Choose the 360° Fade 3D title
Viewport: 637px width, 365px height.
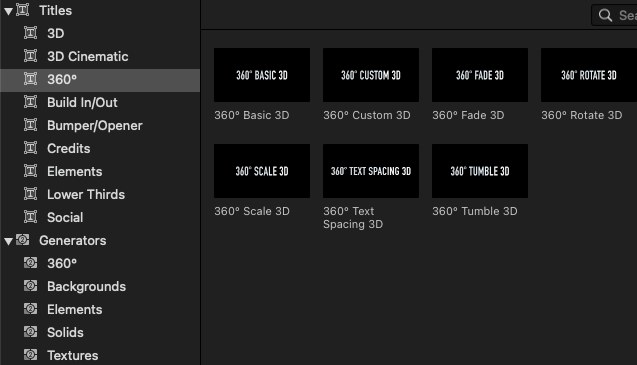point(480,75)
